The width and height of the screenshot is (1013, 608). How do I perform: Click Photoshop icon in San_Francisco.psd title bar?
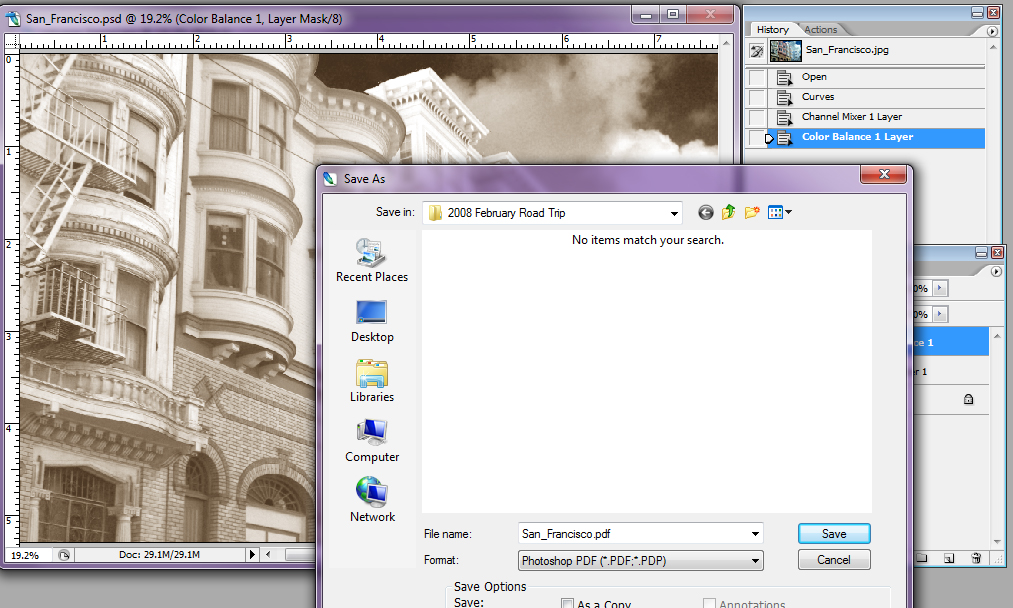click(13, 18)
